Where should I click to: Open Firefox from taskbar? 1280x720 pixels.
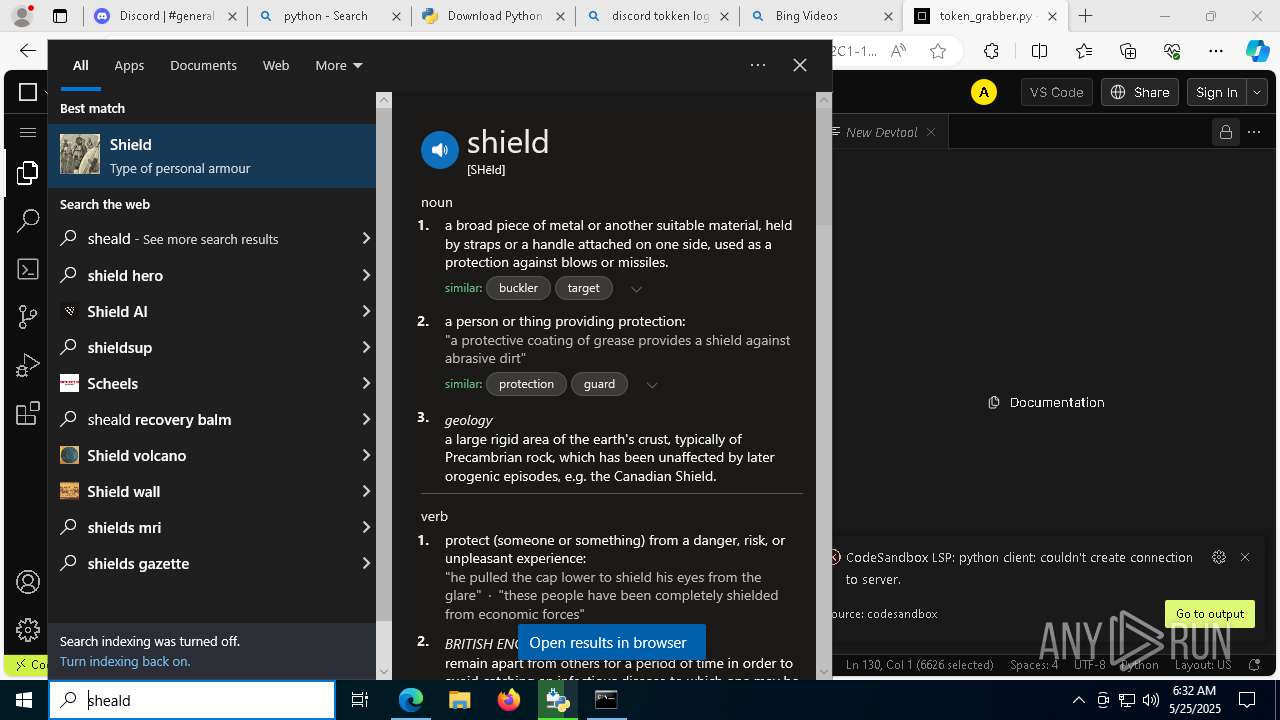pos(509,700)
